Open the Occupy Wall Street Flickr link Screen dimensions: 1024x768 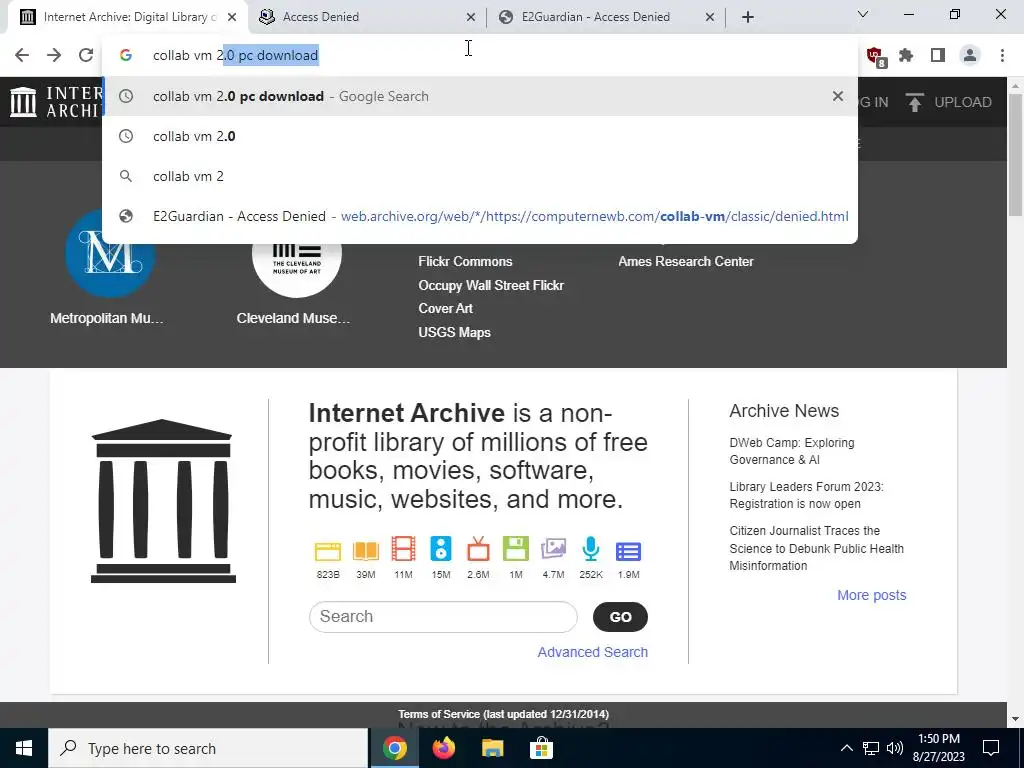coord(491,285)
